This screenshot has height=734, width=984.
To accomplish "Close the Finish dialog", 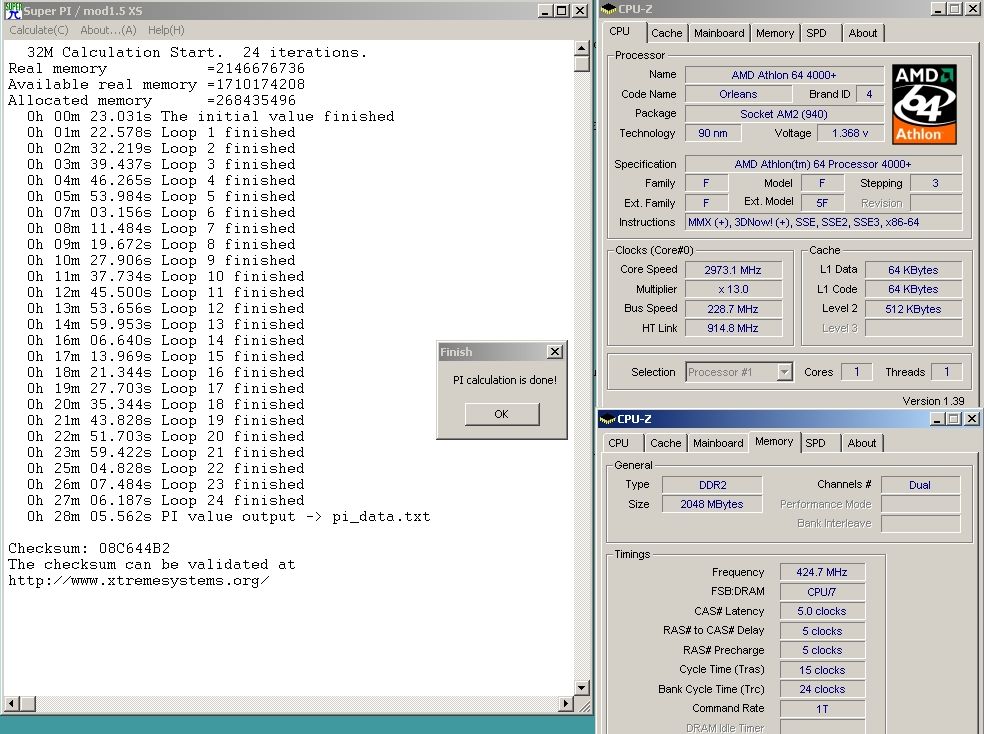I will (555, 351).
